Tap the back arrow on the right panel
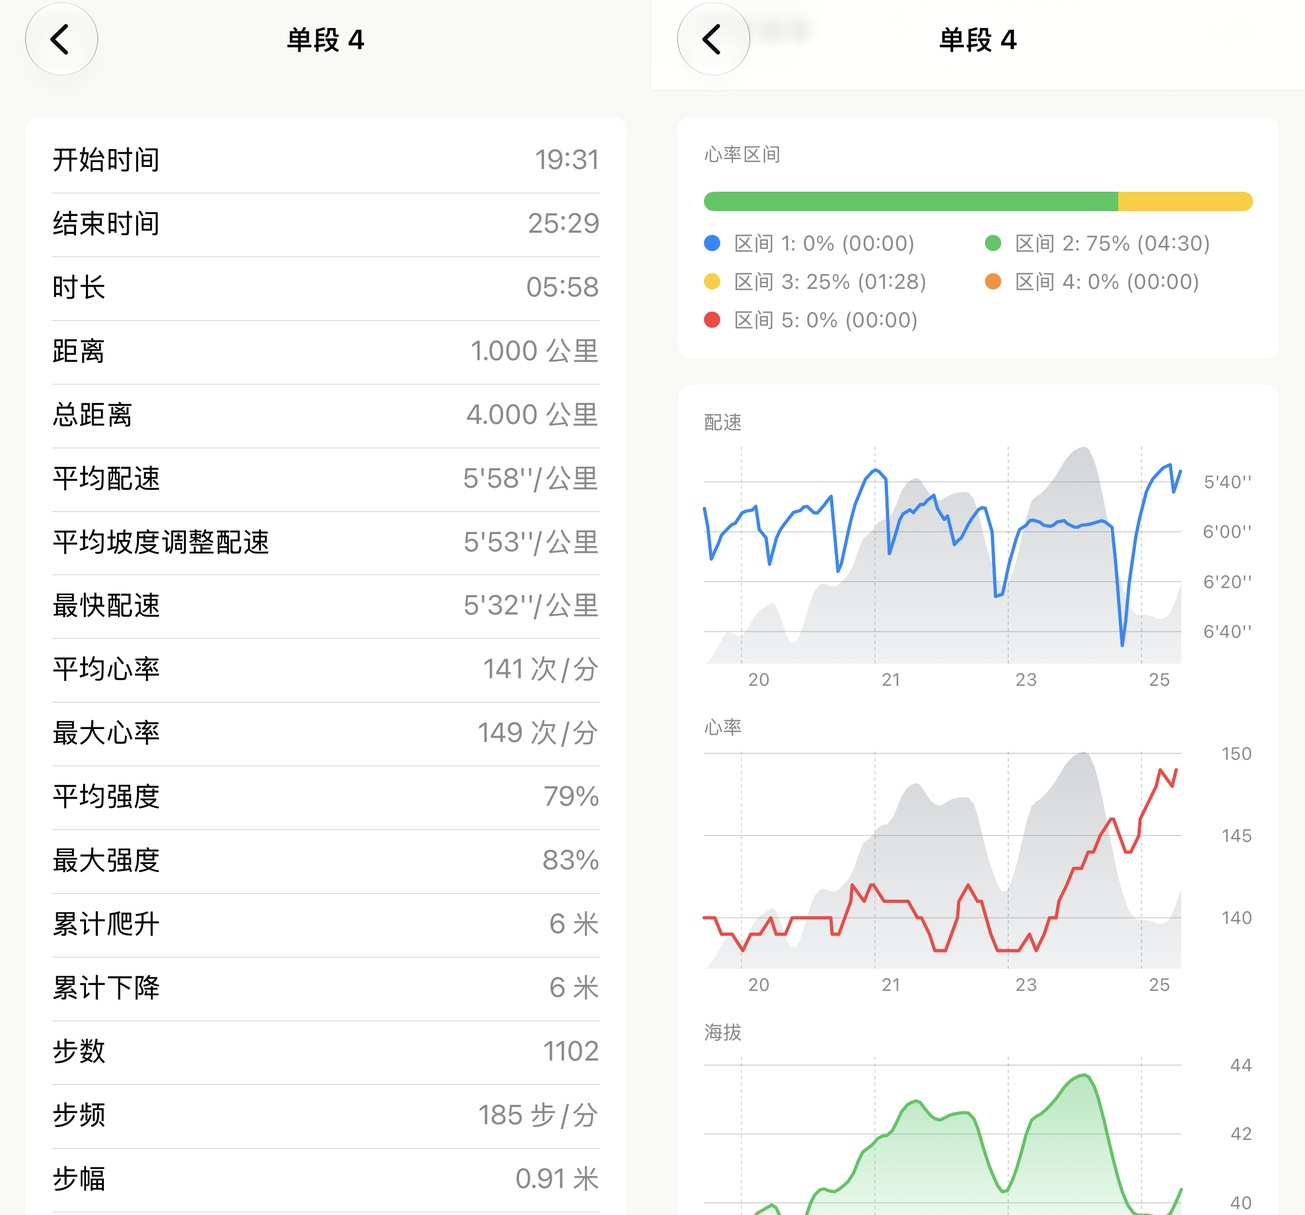 tap(713, 40)
